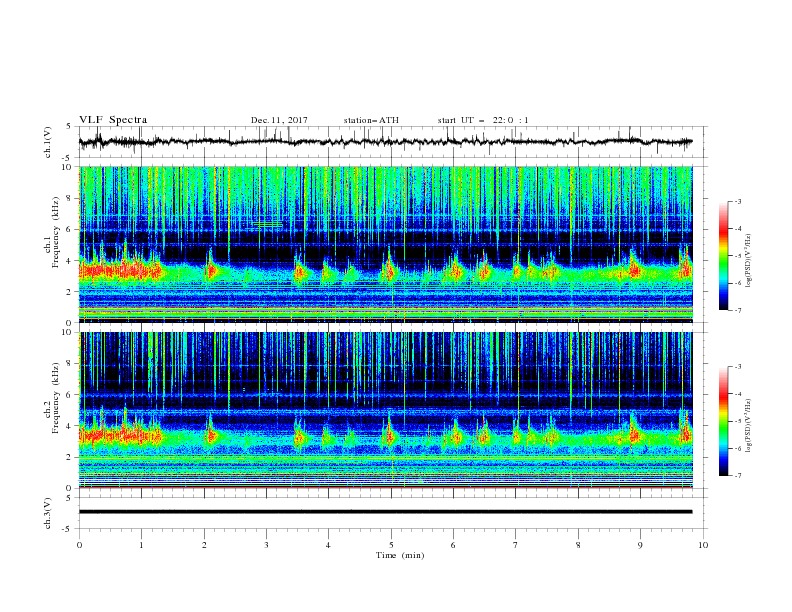Click the "9" tick on the time axis
Viewport: 792px width, 612px height.
[640, 545]
